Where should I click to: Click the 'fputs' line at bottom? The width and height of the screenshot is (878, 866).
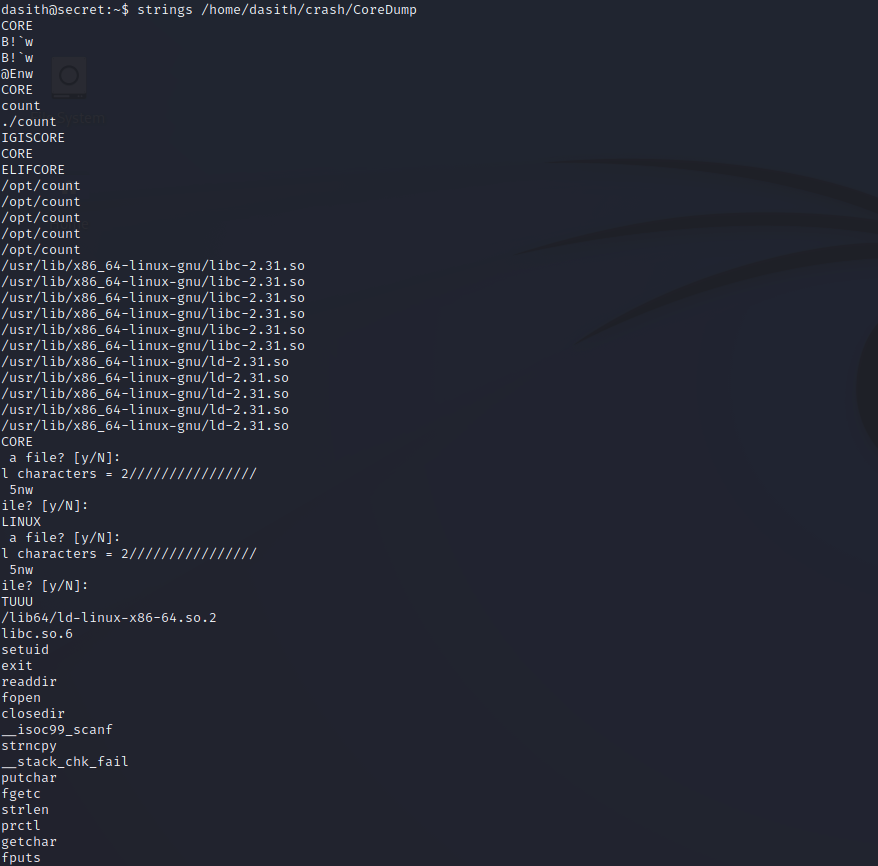(x=21, y=857)
